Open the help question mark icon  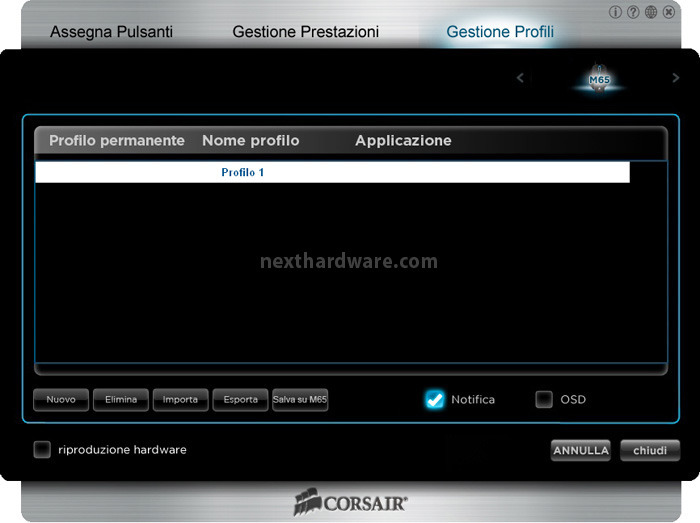(633, 12)
